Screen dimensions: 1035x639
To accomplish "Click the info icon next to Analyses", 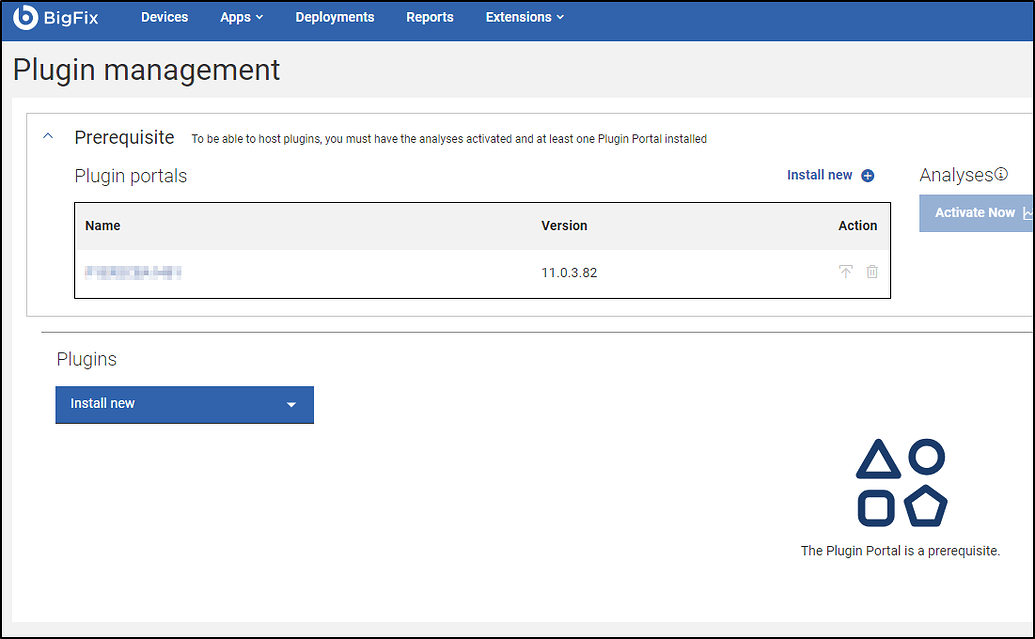I will 1003,172.
